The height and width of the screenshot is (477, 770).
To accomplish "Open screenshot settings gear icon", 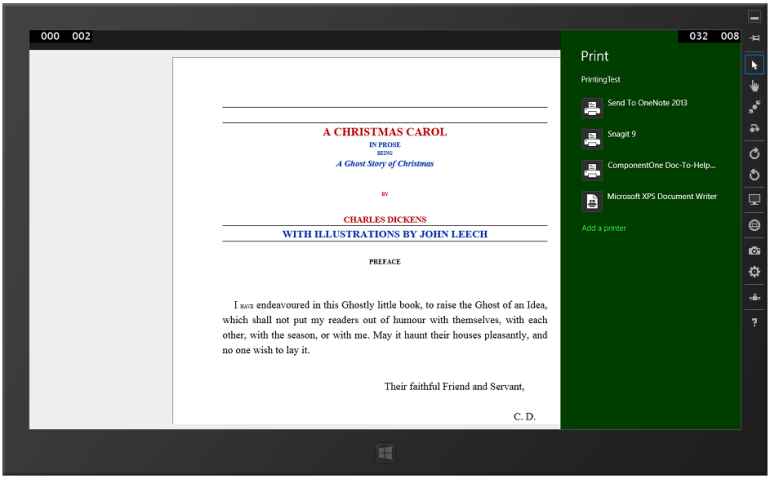I will click(754, 272).
